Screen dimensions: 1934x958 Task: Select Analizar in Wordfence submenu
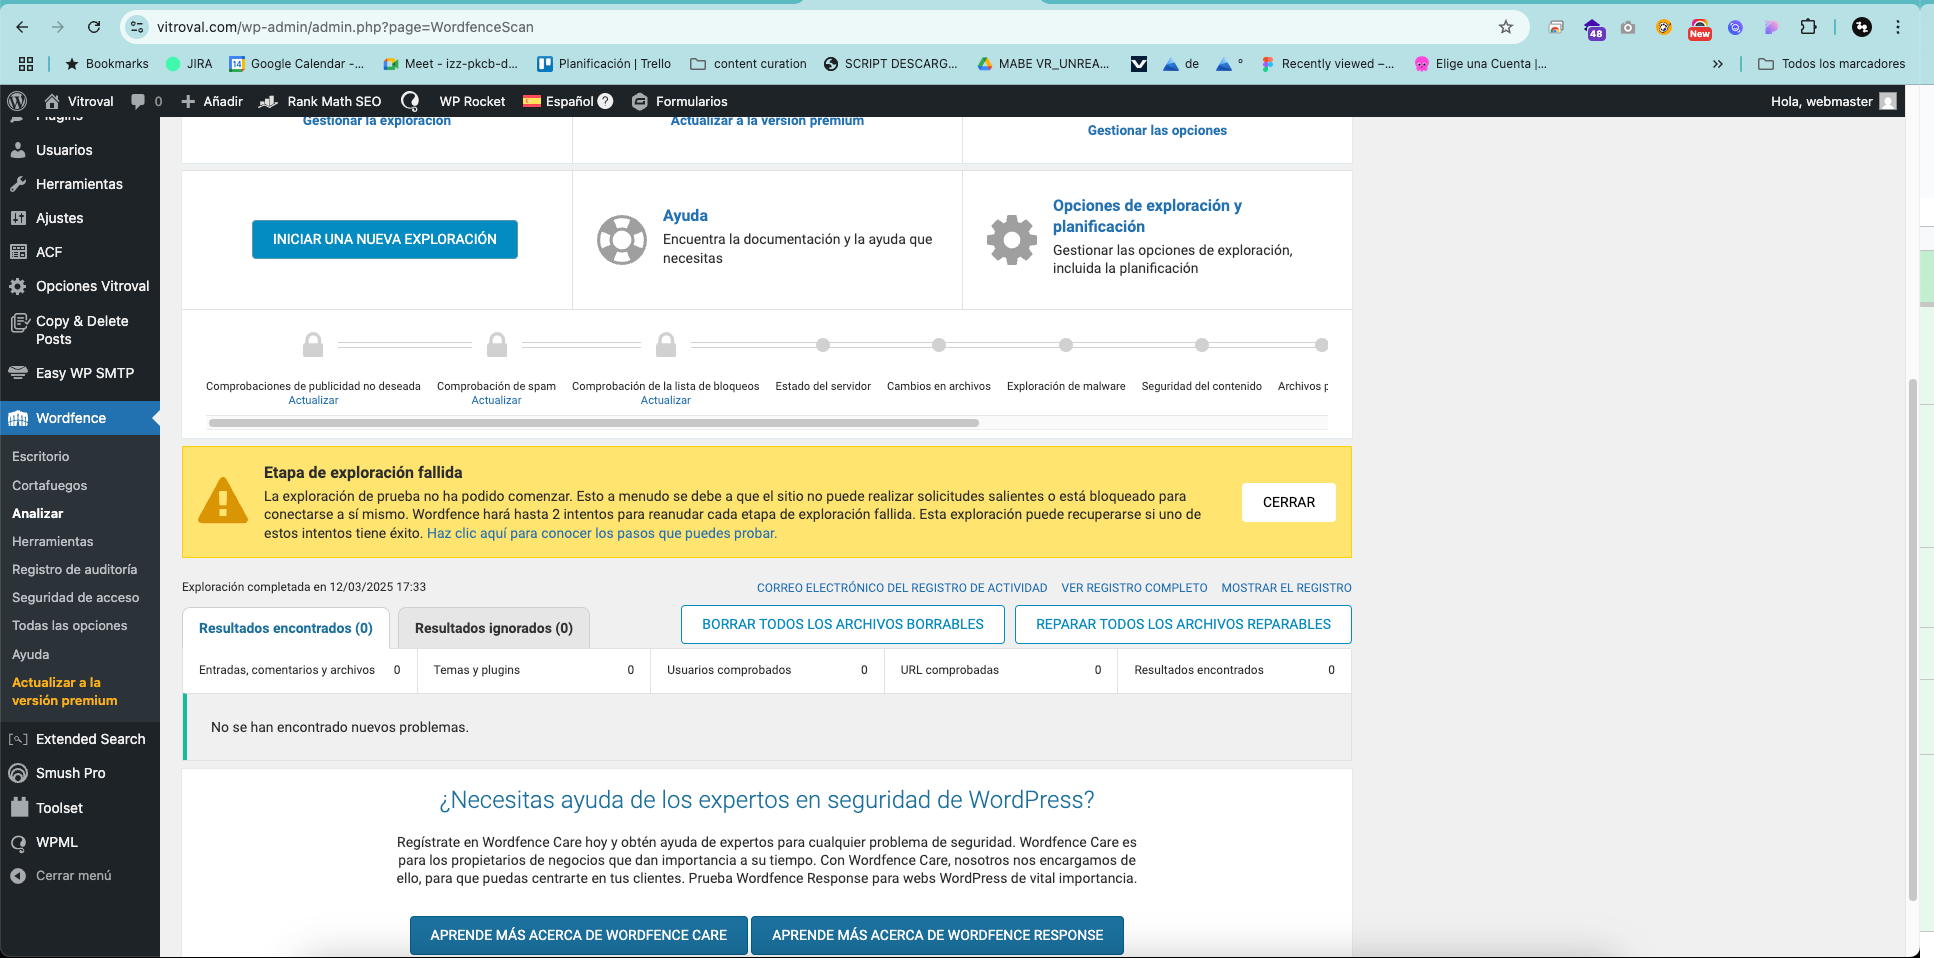coord(38,513)
